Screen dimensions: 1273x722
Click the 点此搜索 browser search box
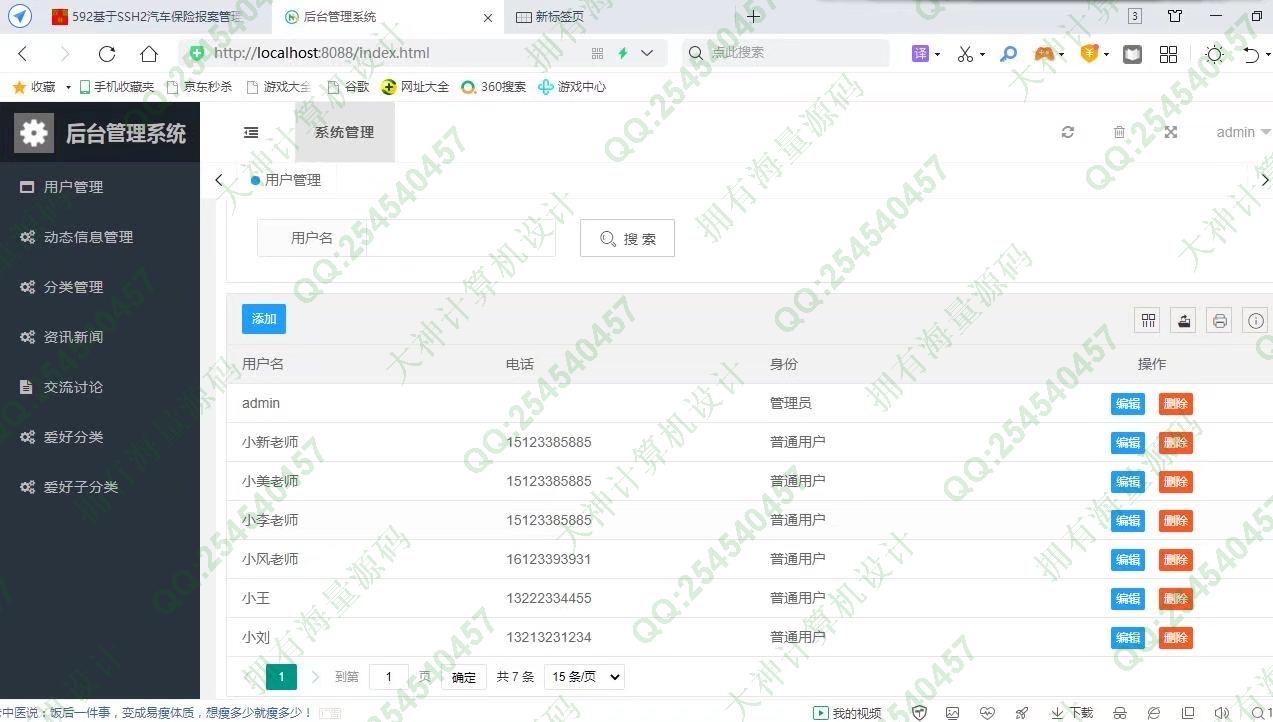pyautogui.click(x=786, y=53)
